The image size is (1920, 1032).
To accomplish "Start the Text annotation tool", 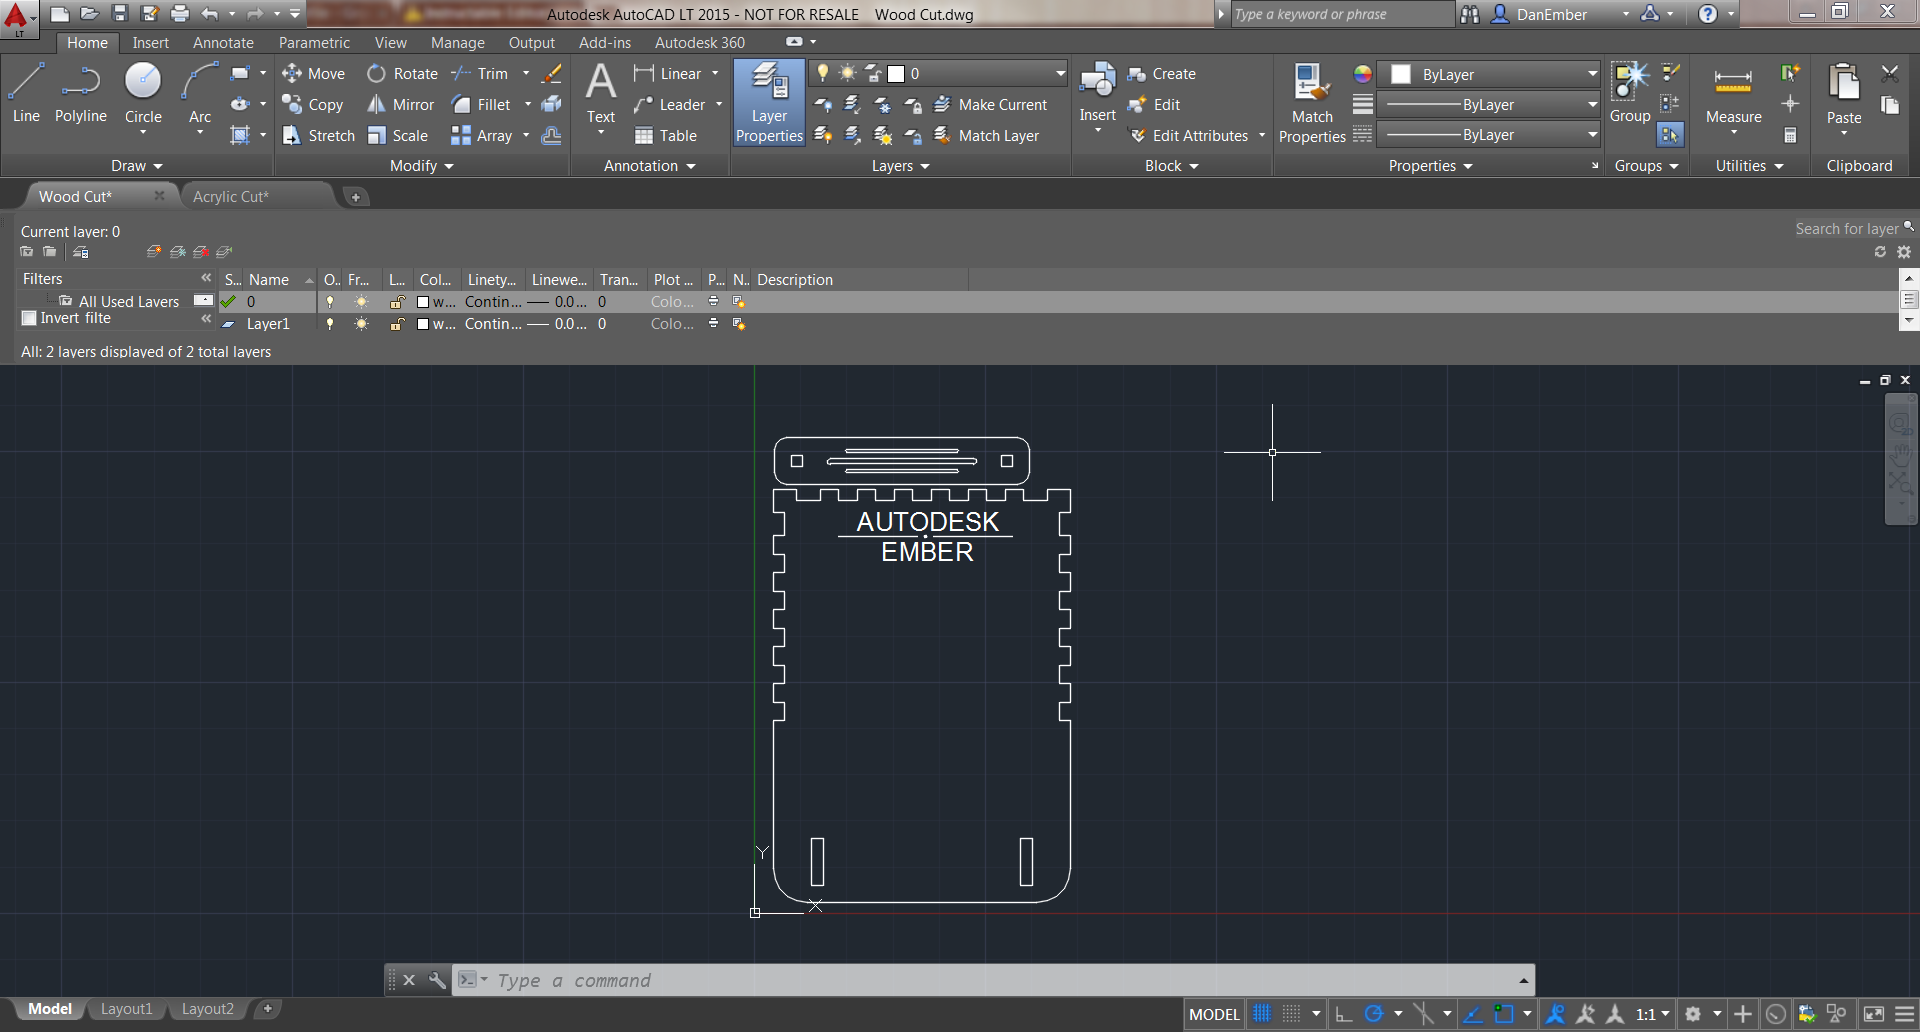I will [601, 93].
